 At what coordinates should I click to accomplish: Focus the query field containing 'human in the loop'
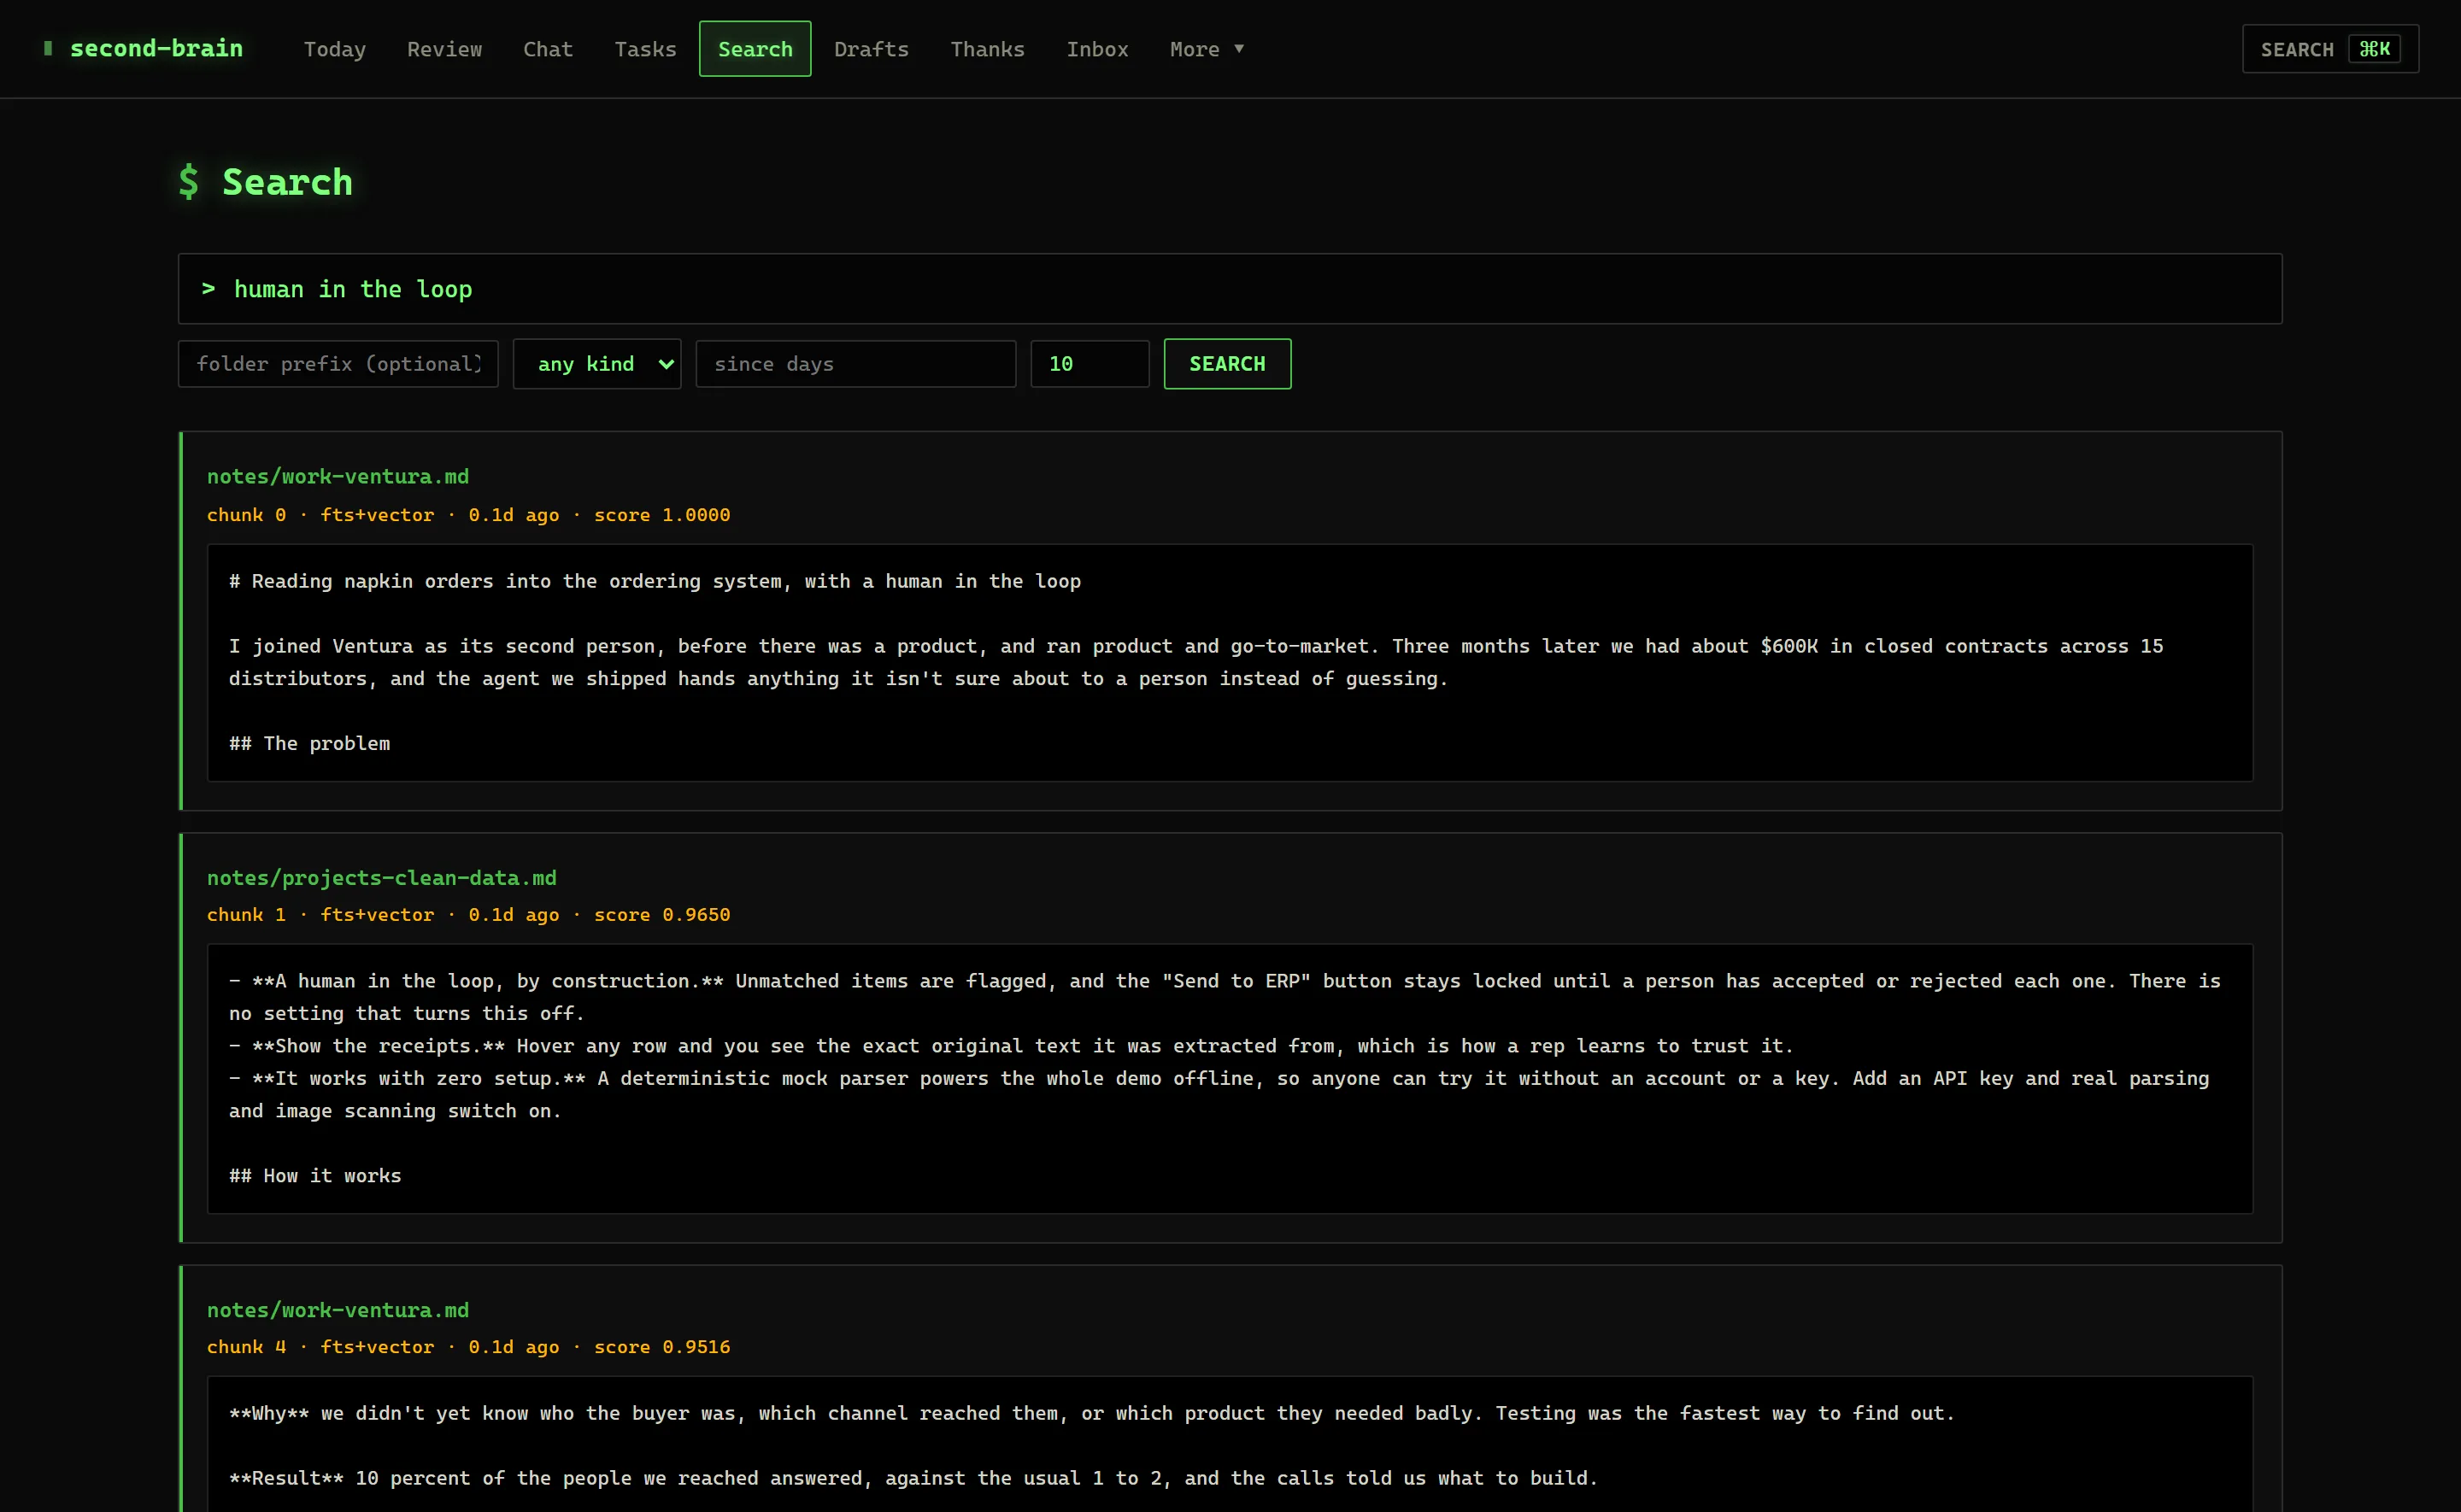1230,289
